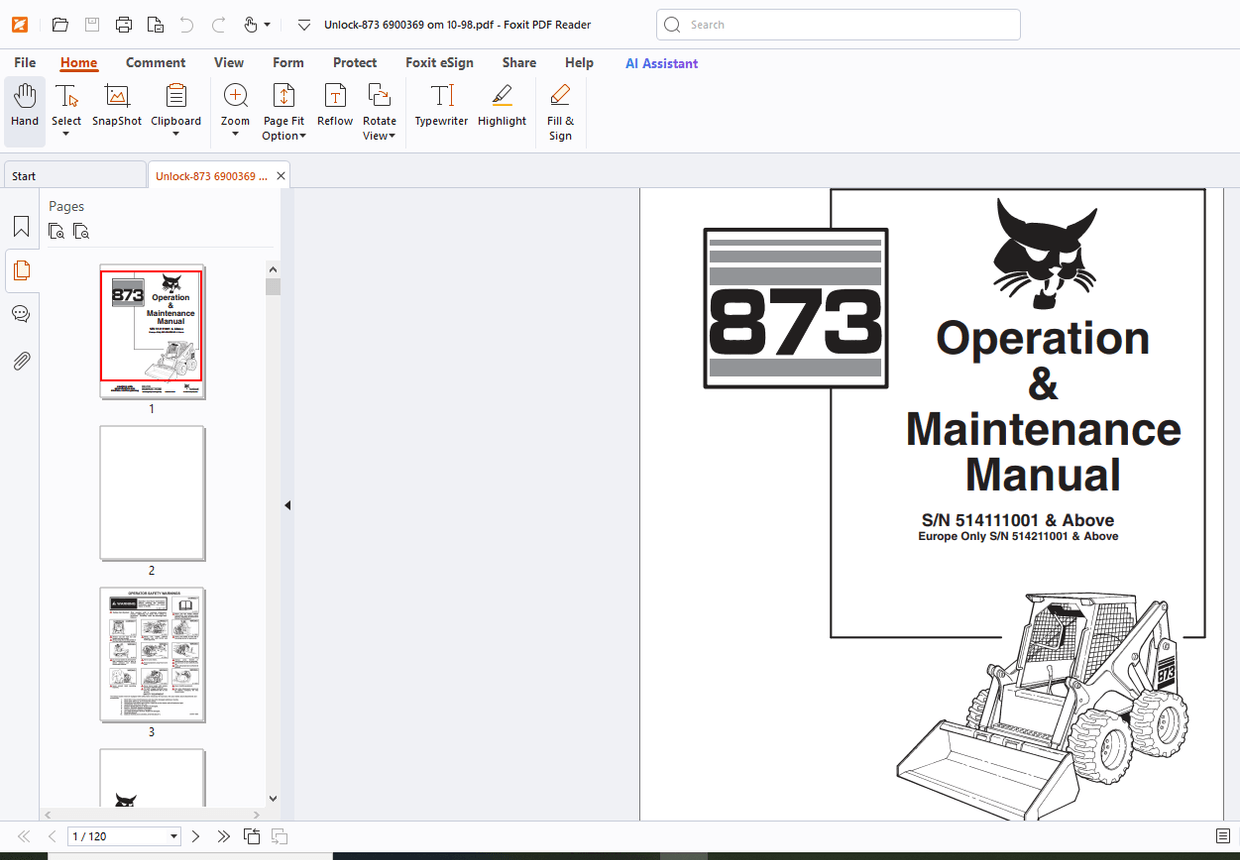
Task: Select page 3 thumbnail
Action: pyautogui.click(x=152, y=655)
